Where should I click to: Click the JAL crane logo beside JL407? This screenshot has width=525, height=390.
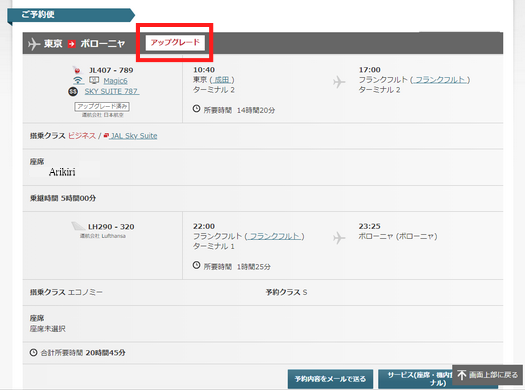[x=77, y=70]
